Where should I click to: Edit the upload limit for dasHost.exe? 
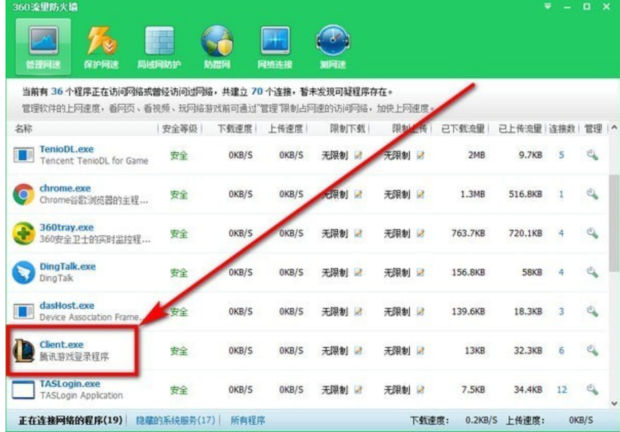click(x=420, y=311)
